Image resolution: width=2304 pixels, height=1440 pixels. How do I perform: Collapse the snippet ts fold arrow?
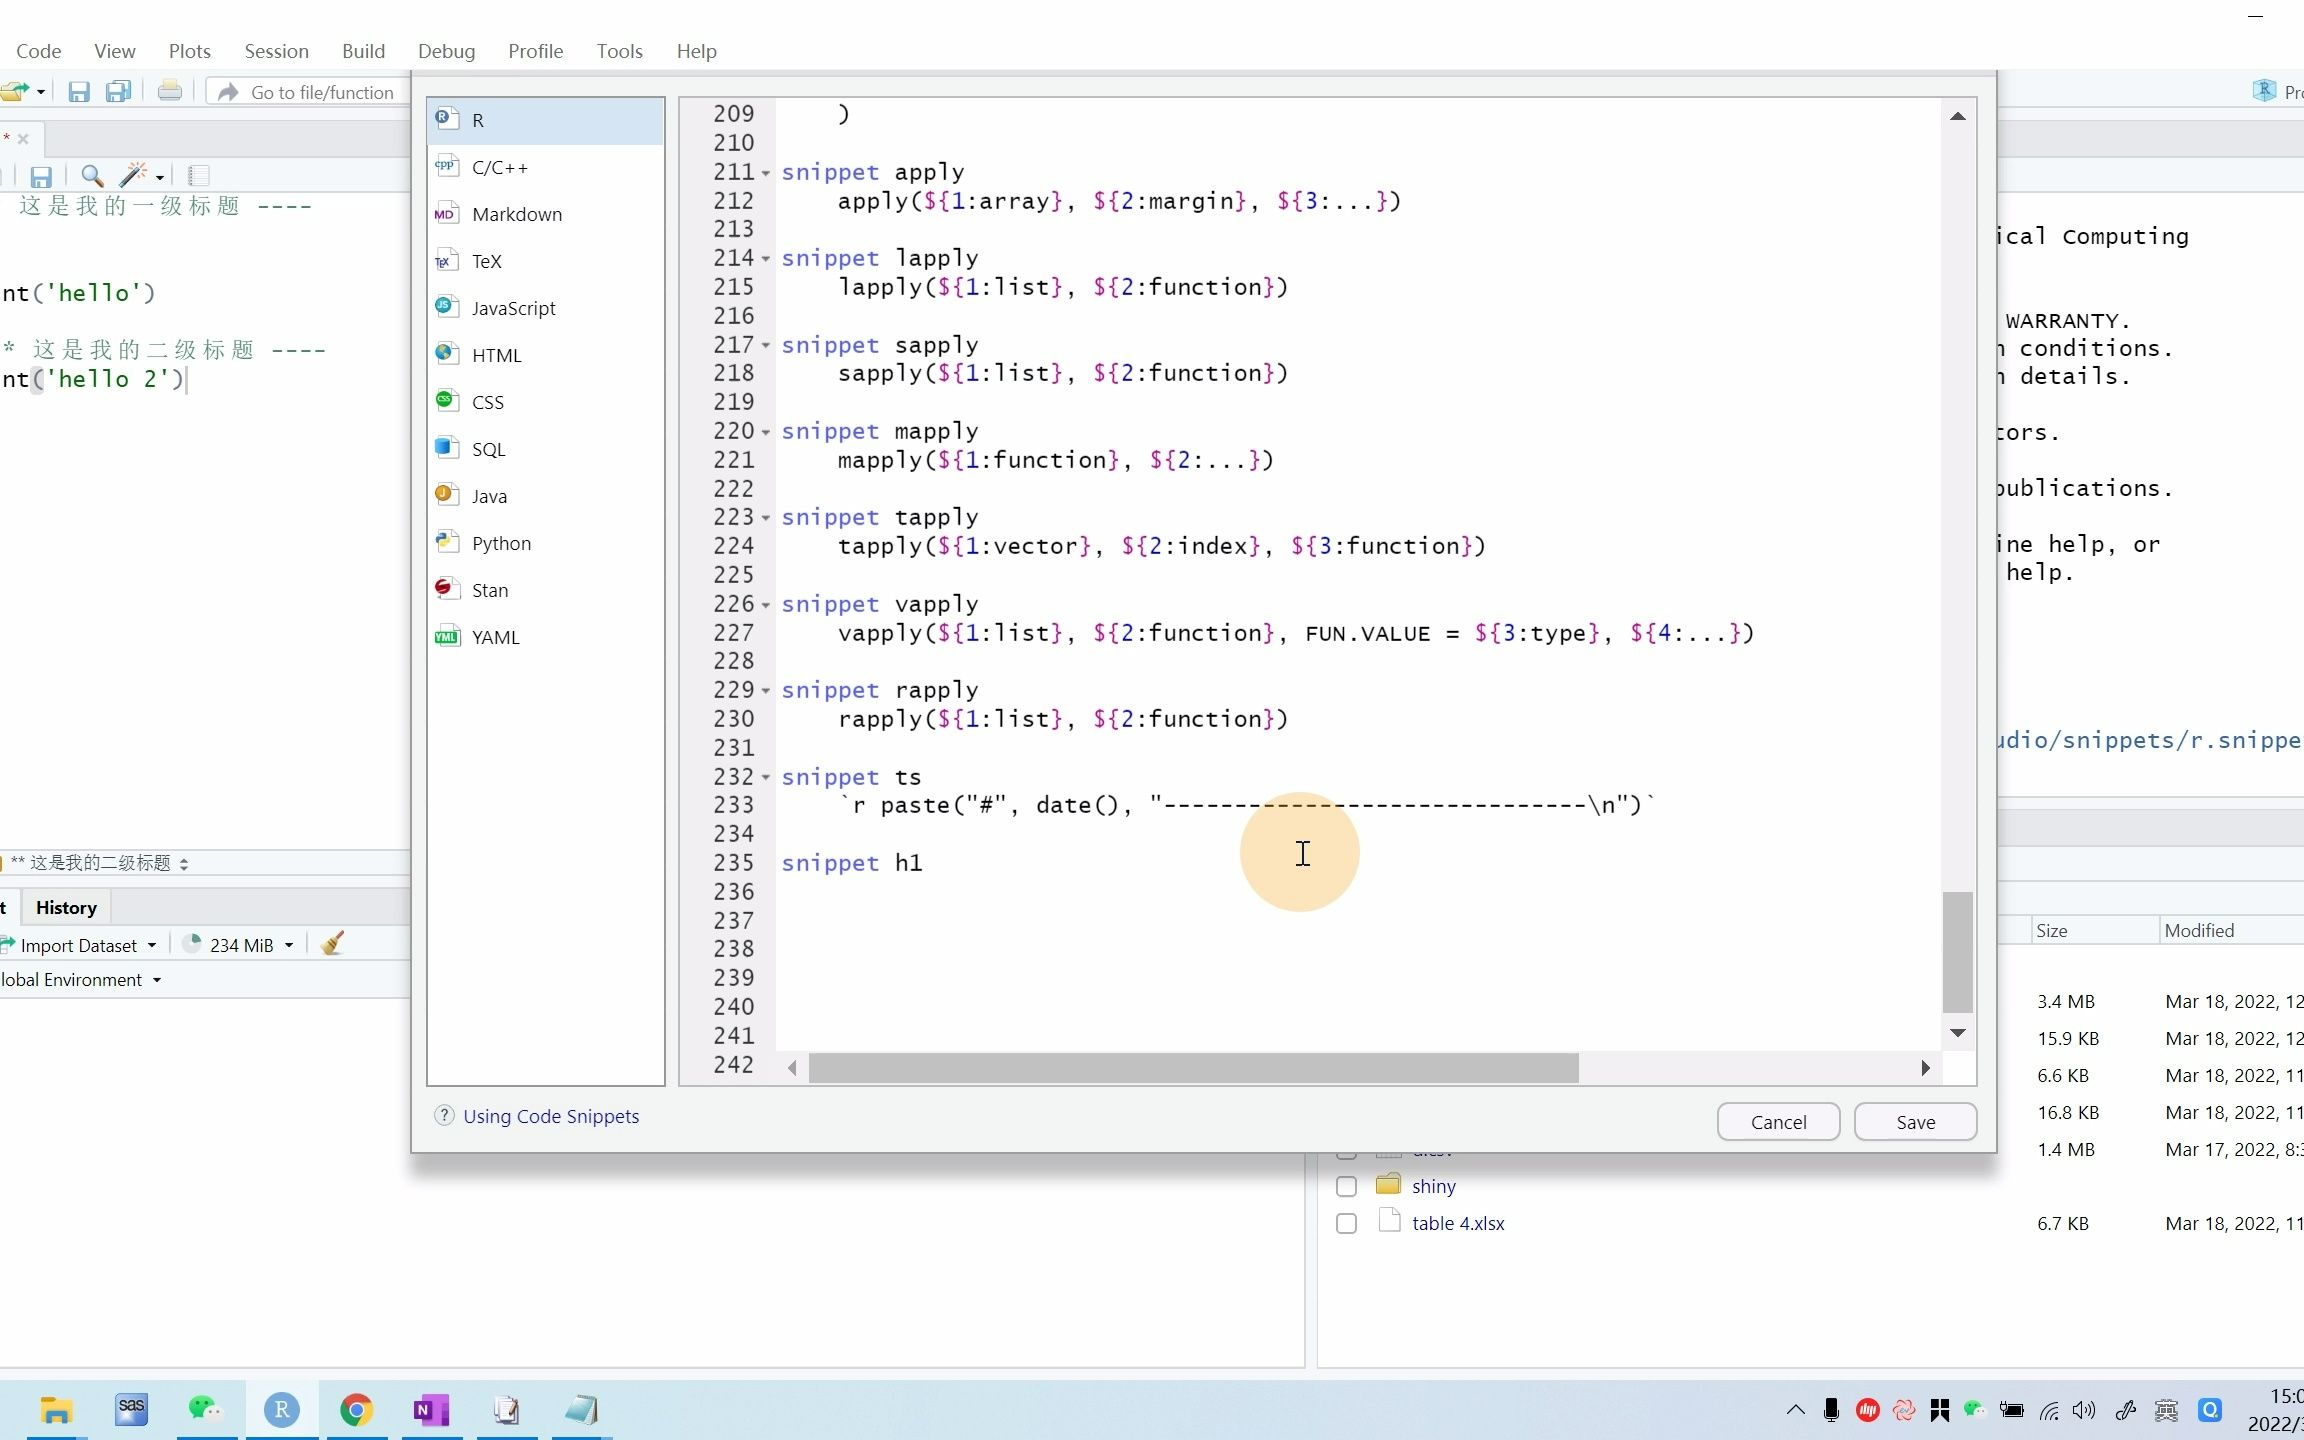(x=766, y=778)
